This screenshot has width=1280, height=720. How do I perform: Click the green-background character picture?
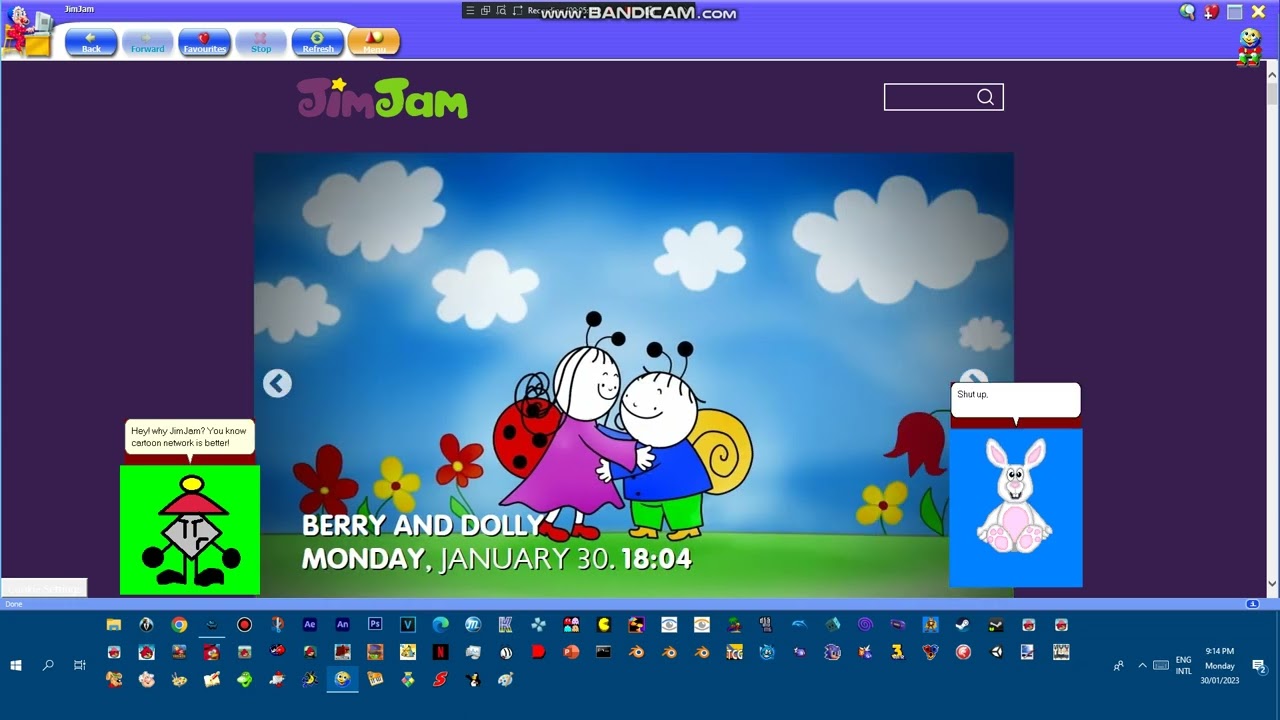(x=190, y=530)
